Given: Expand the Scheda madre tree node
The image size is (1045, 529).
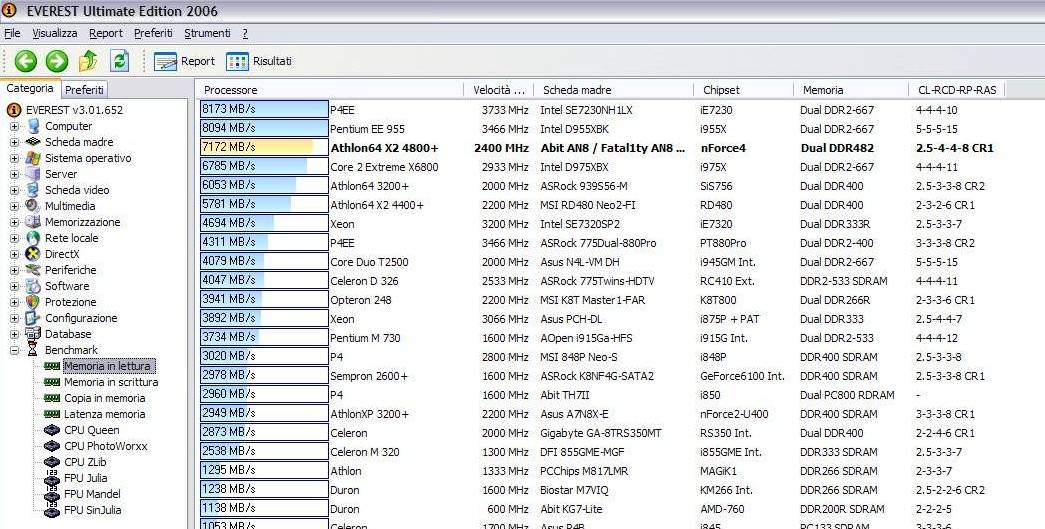Looking at the screenshot, I should (14, 142).
